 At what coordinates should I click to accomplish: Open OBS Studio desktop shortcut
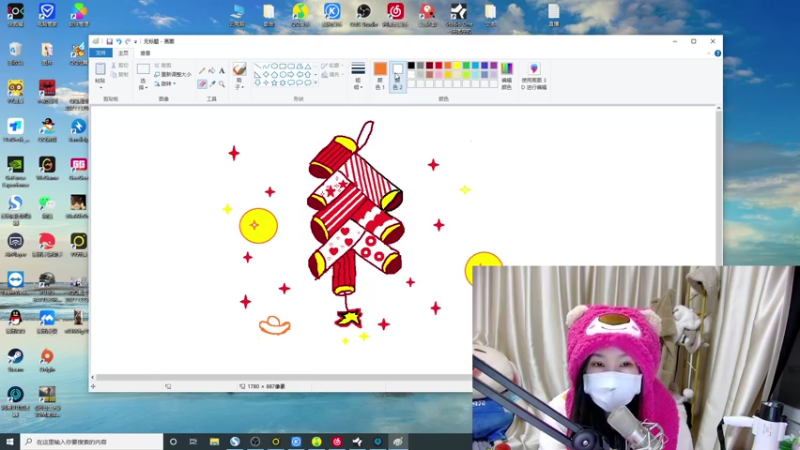(364, 15)
